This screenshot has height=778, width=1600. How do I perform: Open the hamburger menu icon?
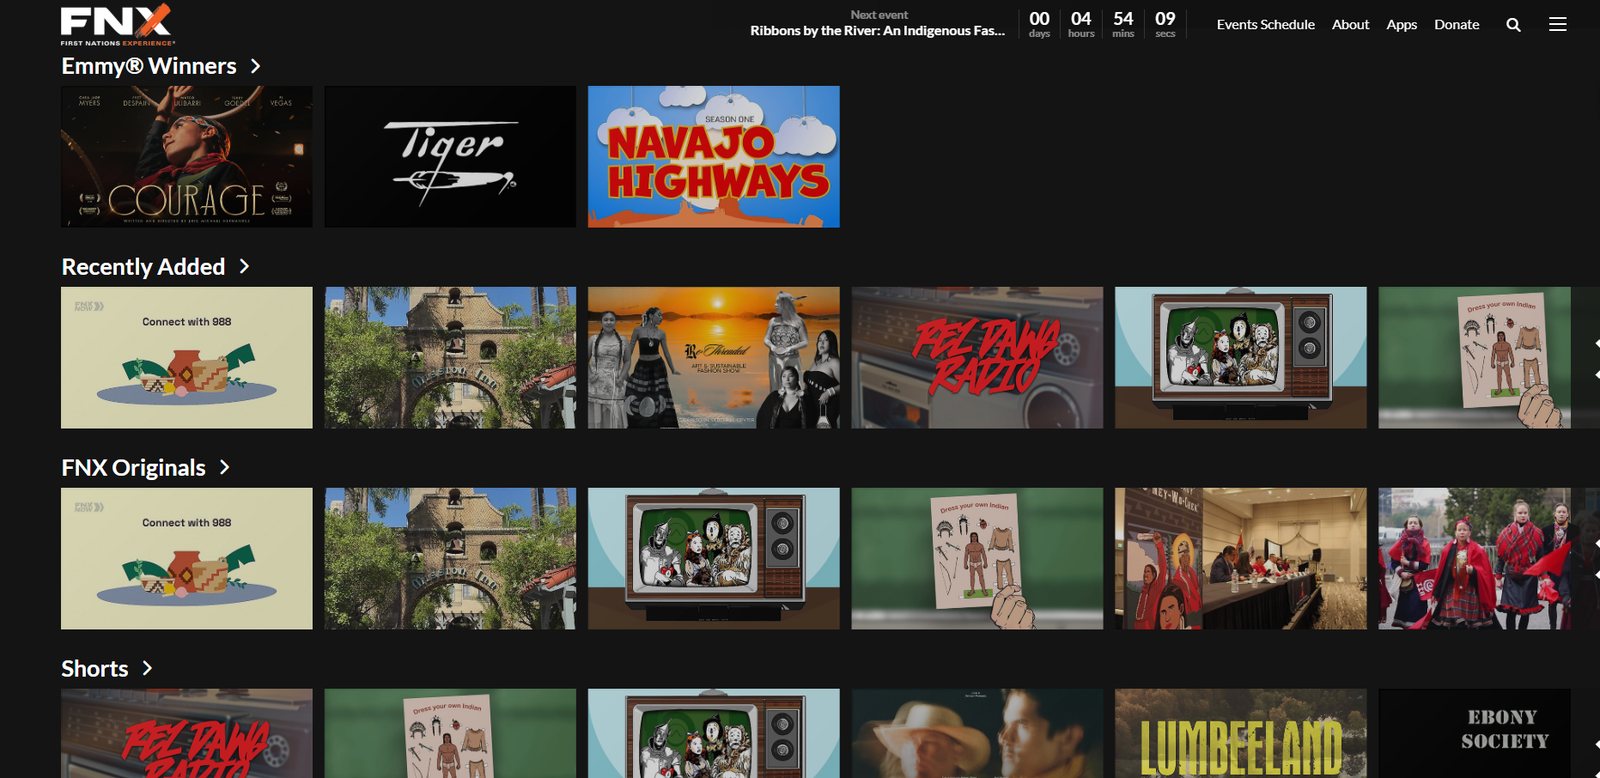pyautogui.click(x=1558, y=24)
